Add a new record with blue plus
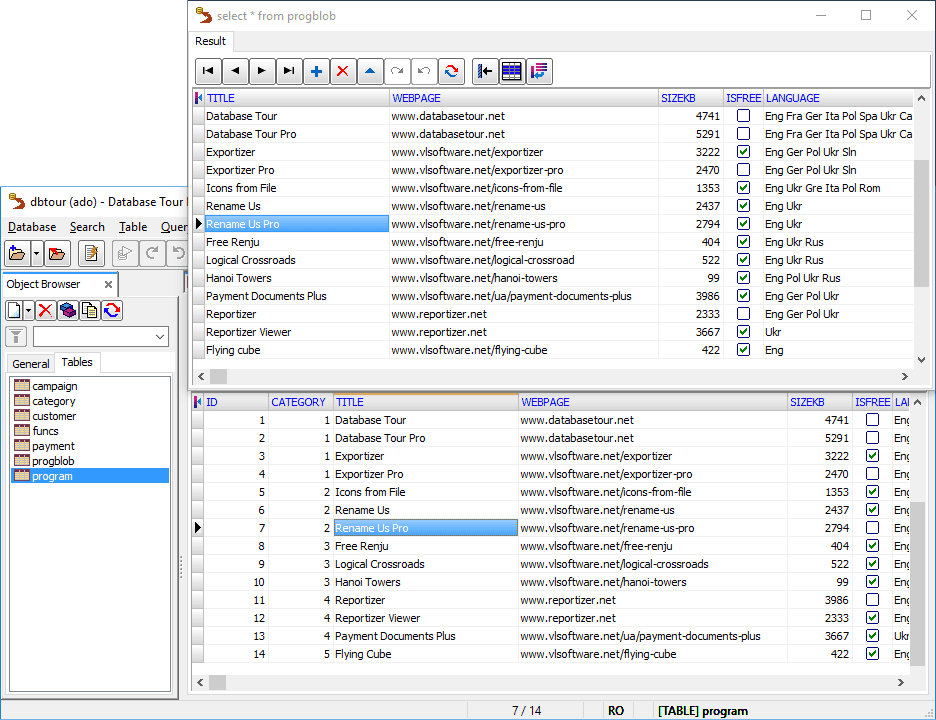The width and height of the screenshot is (936, 720). 316,71
